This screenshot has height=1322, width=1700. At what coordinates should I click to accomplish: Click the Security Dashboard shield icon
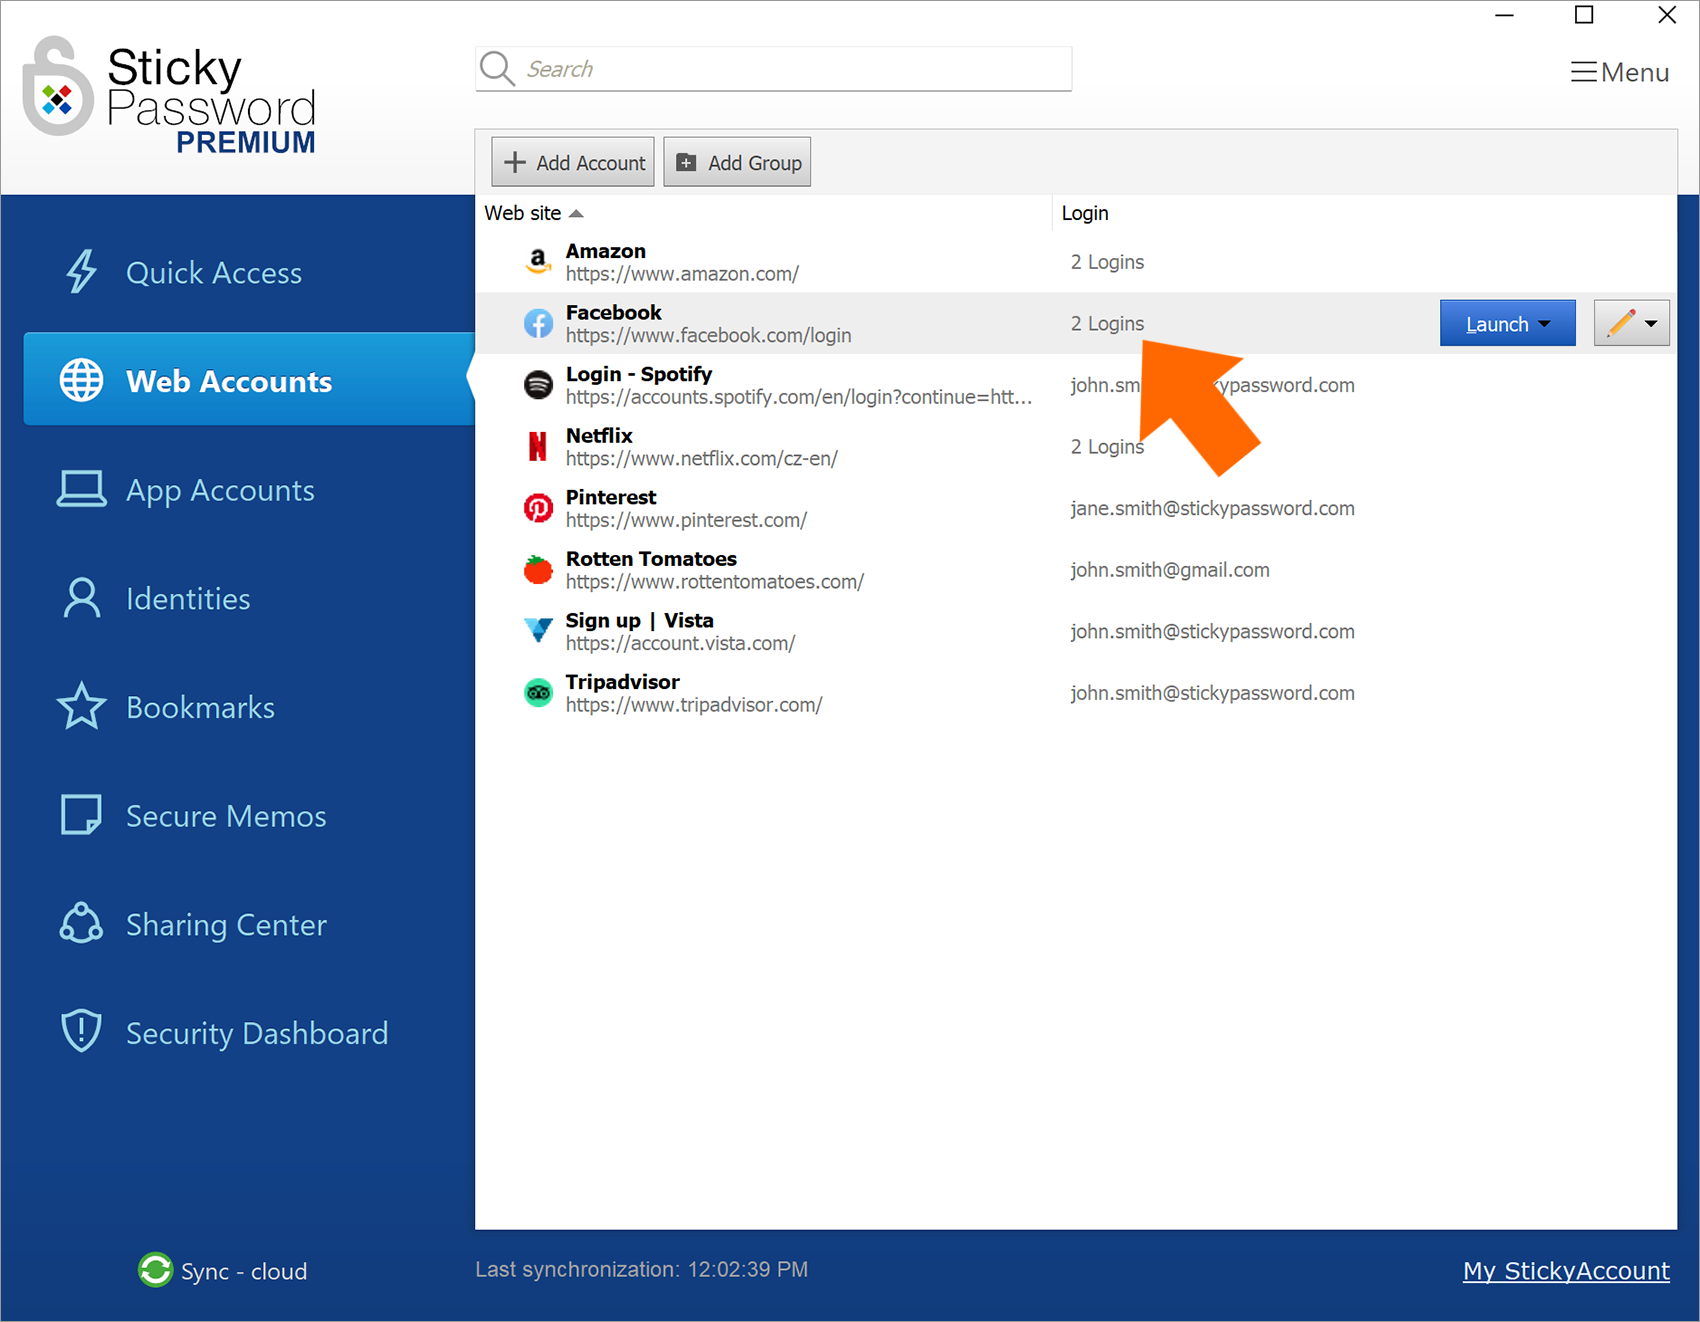(81, 1031)
